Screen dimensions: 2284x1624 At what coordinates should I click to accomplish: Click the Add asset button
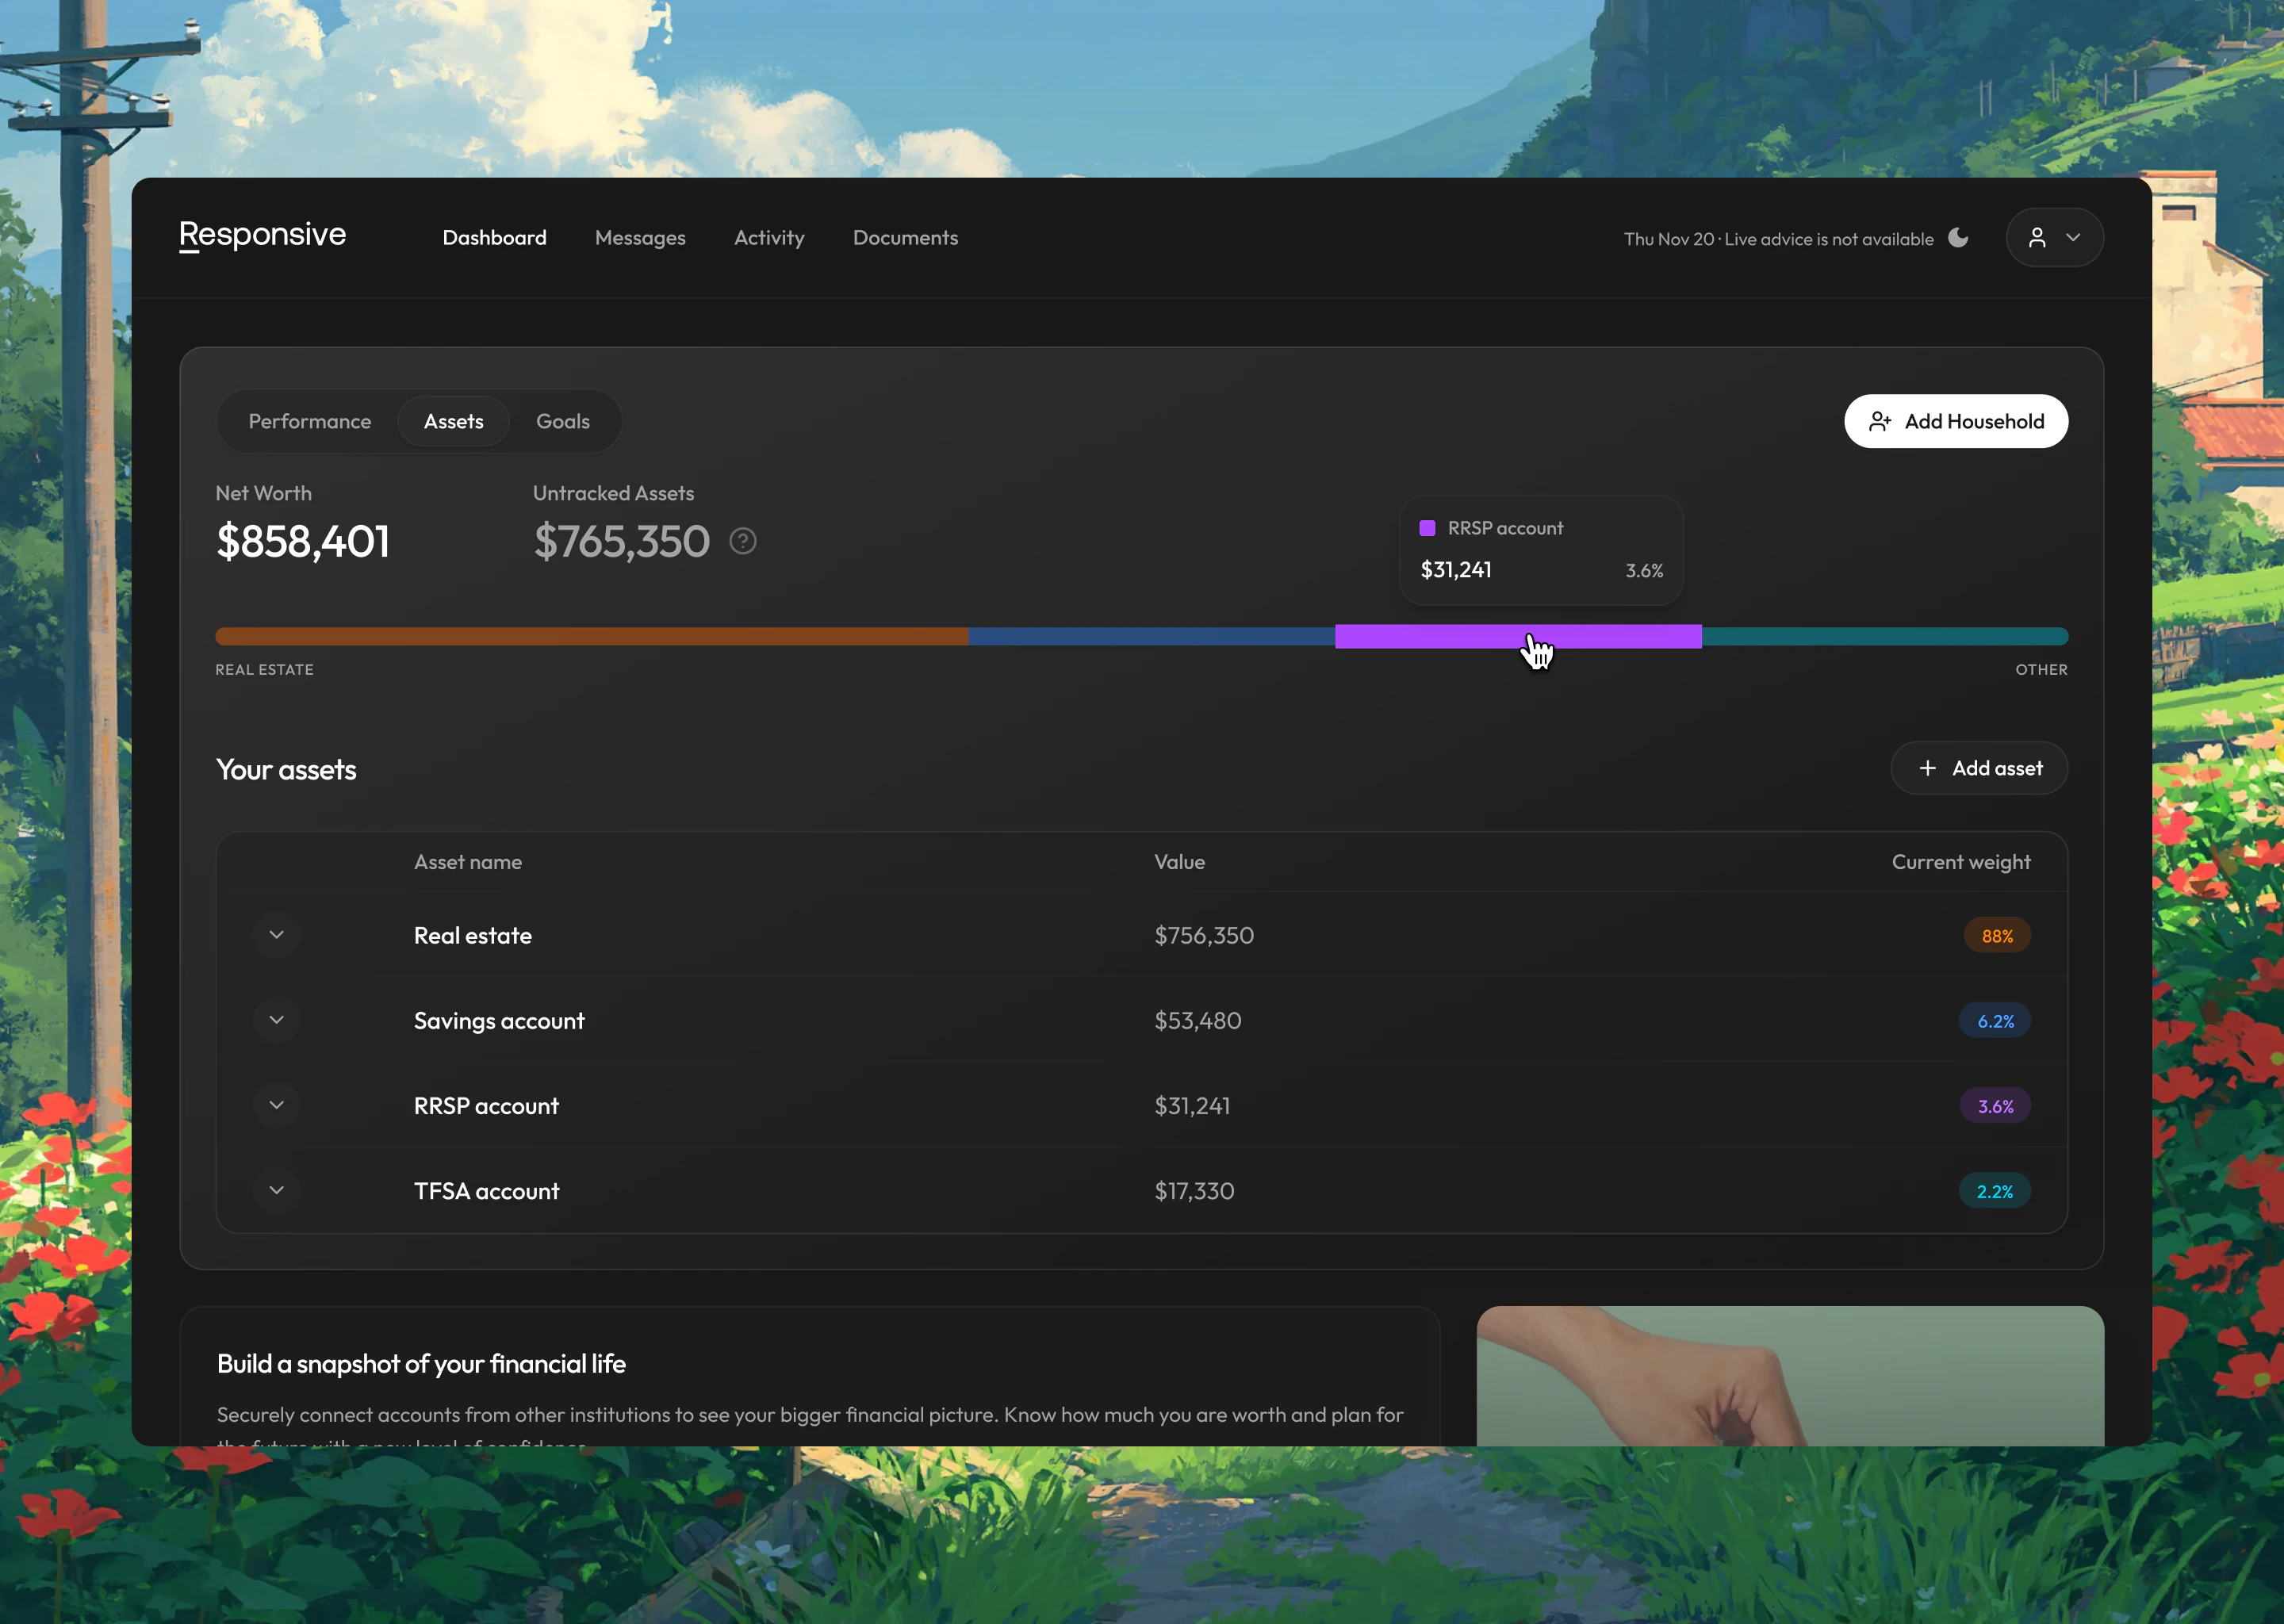click(1979, 768)
